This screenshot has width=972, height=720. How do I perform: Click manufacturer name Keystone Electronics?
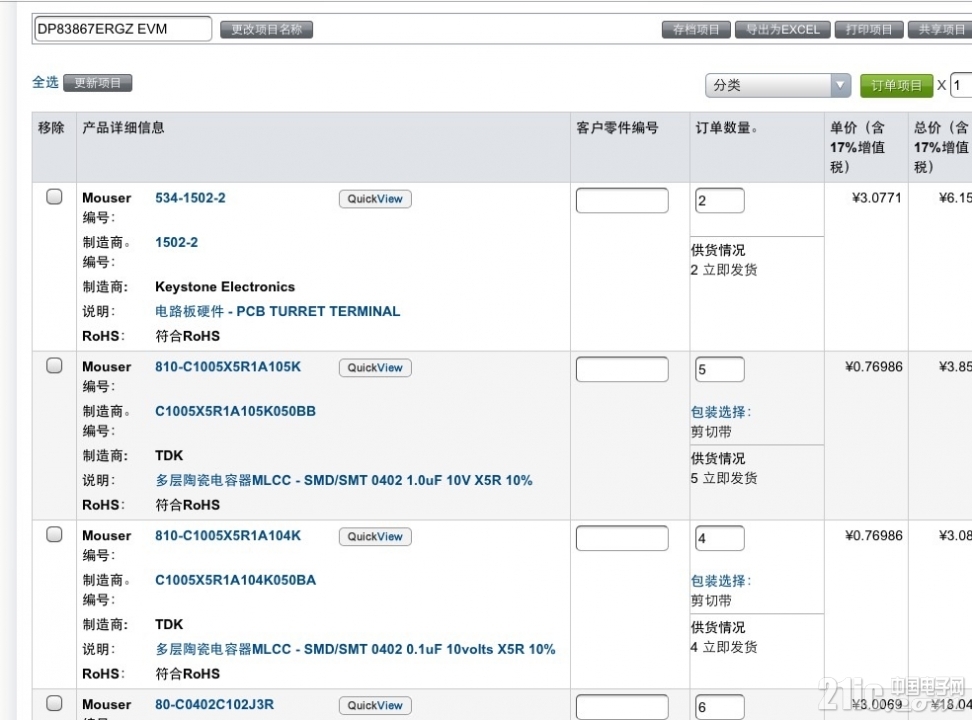[x=225, y=287]
